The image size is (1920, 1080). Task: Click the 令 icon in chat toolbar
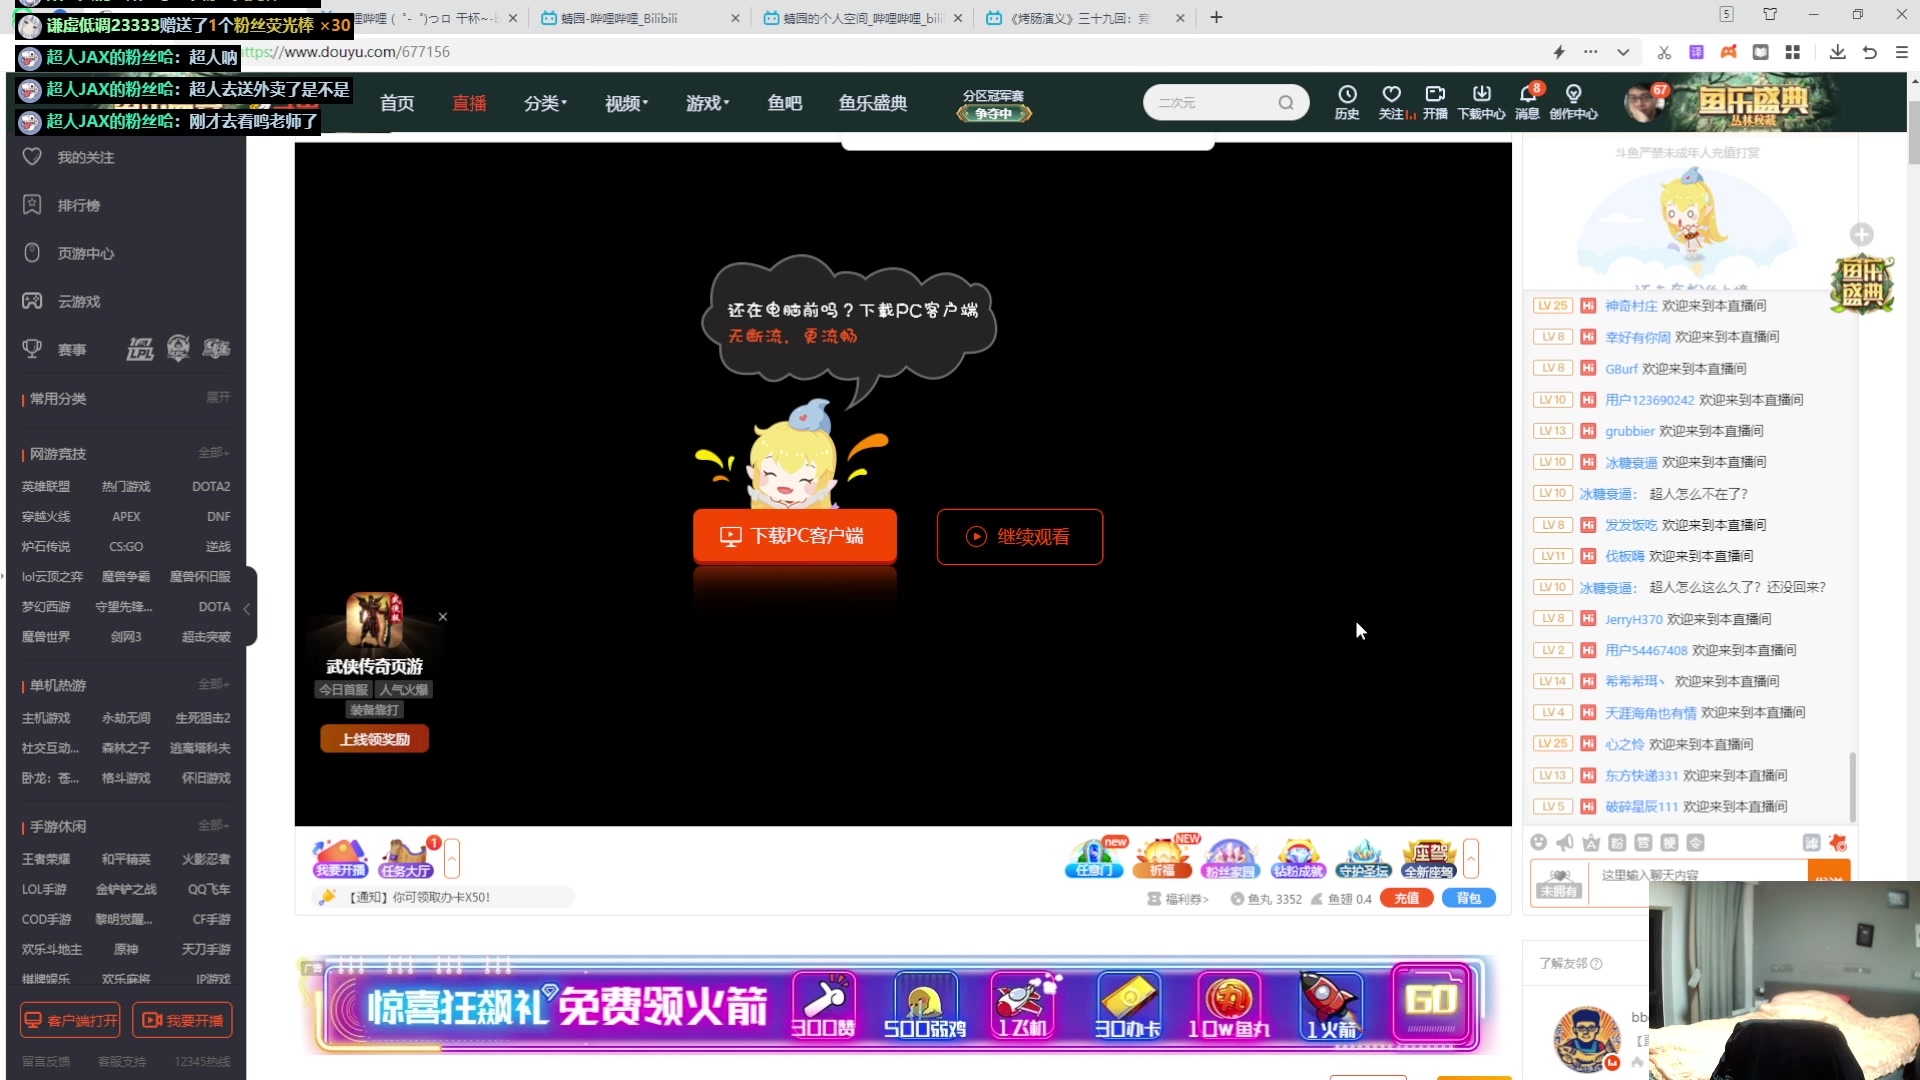[x=1695, y=843]
